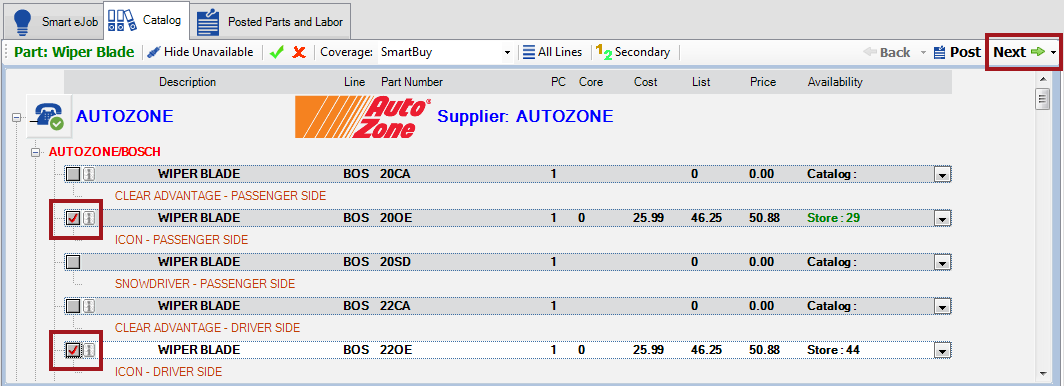Click the Availability column header
The height and width of the screenshot is (386, 1064).
click(x=835, y=82)
